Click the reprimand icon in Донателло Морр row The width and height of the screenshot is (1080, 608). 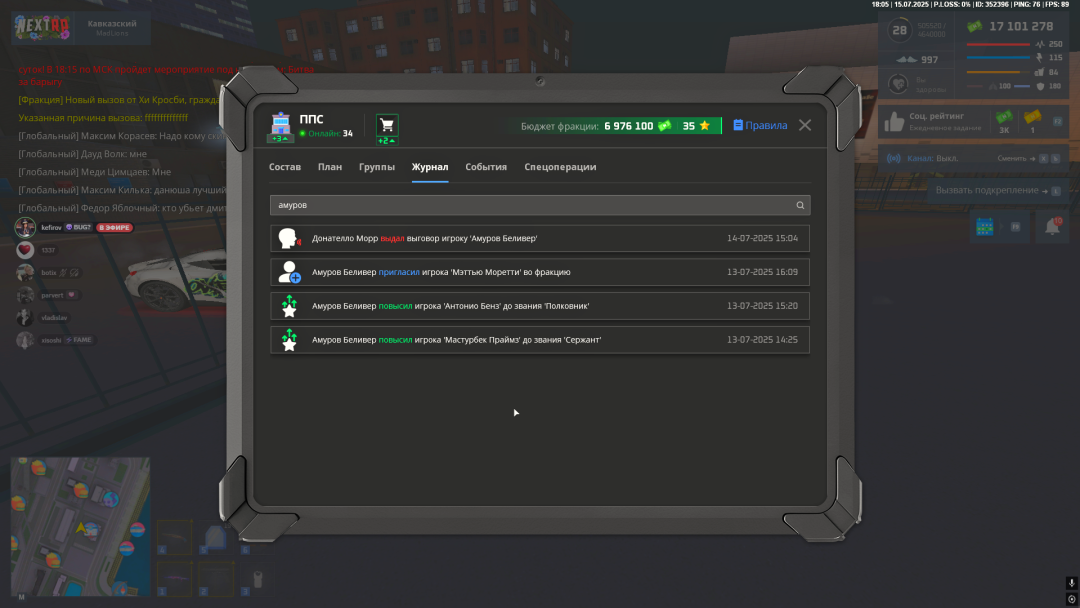click(289, 238)
